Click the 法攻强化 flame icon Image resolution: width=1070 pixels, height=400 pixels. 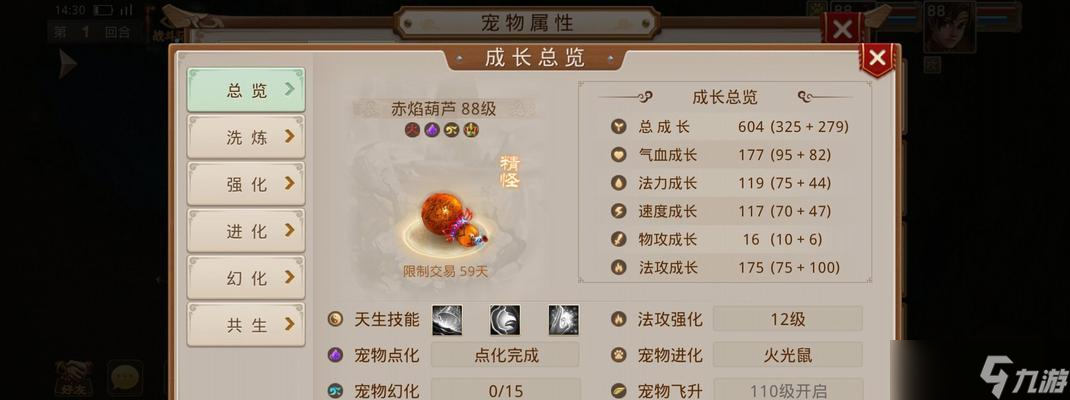click(x=618, y=319)
